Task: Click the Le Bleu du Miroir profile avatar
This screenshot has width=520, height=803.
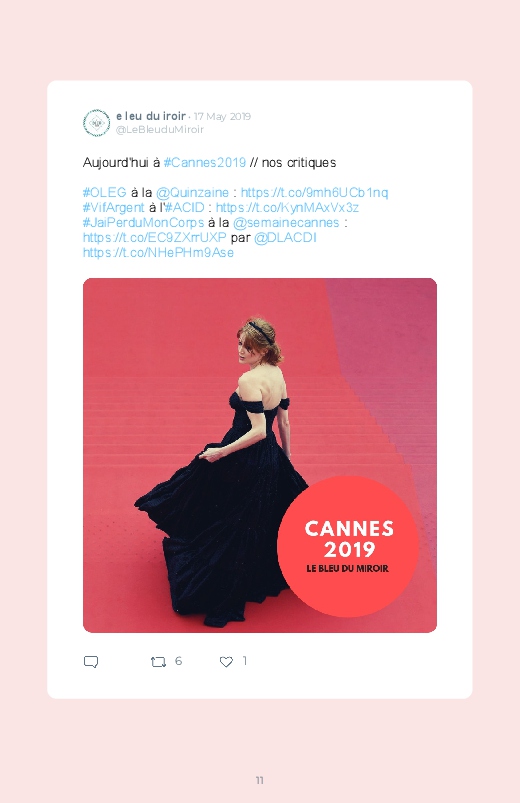Action: (x=96, y=123)
